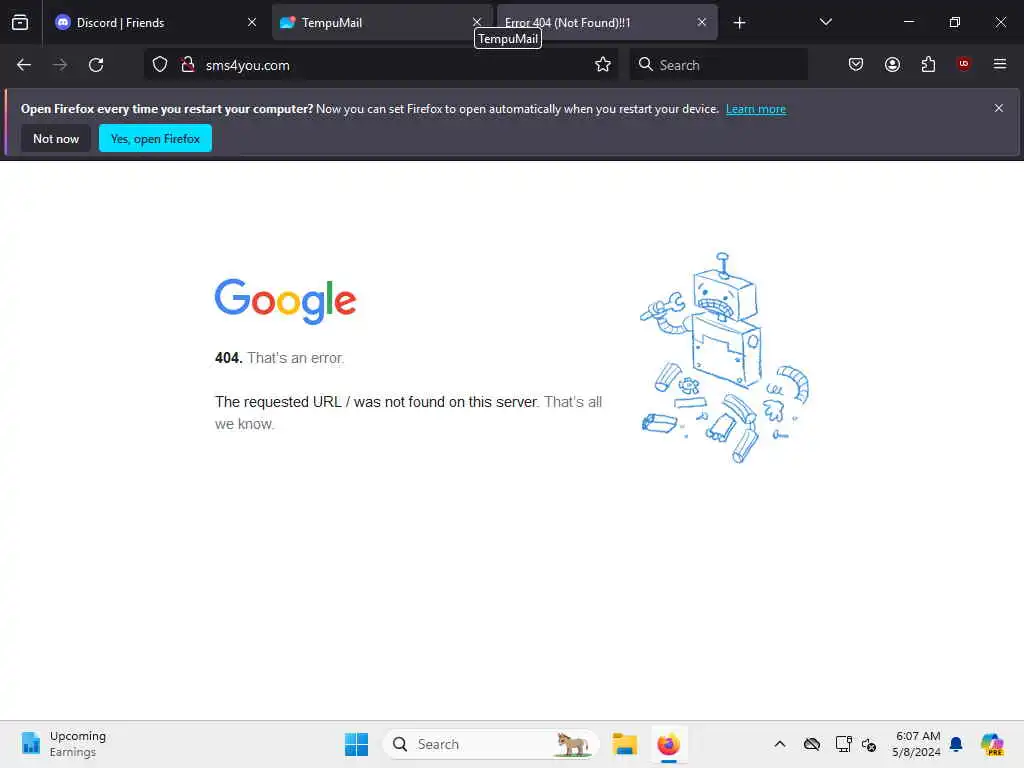1024x768 pixels.
Task: Open Firefox application hamburger menu
Action: [x=1000, y=64]
